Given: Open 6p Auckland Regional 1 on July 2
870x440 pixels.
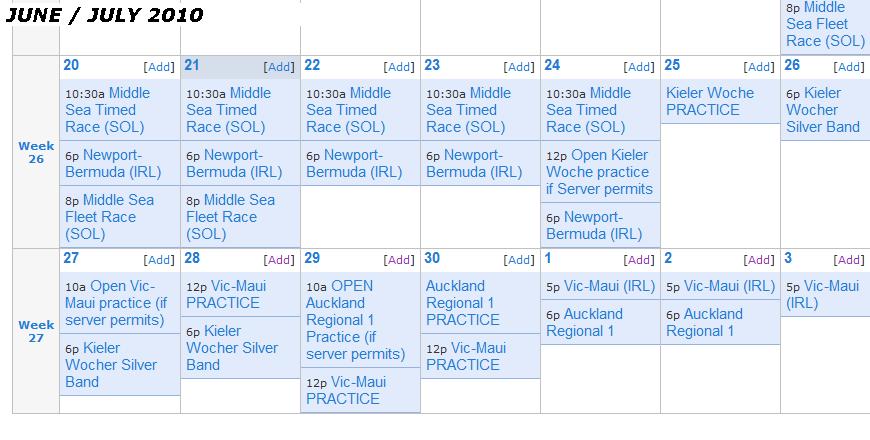Looking at the screenshot, I should click(x=704, y=322).
